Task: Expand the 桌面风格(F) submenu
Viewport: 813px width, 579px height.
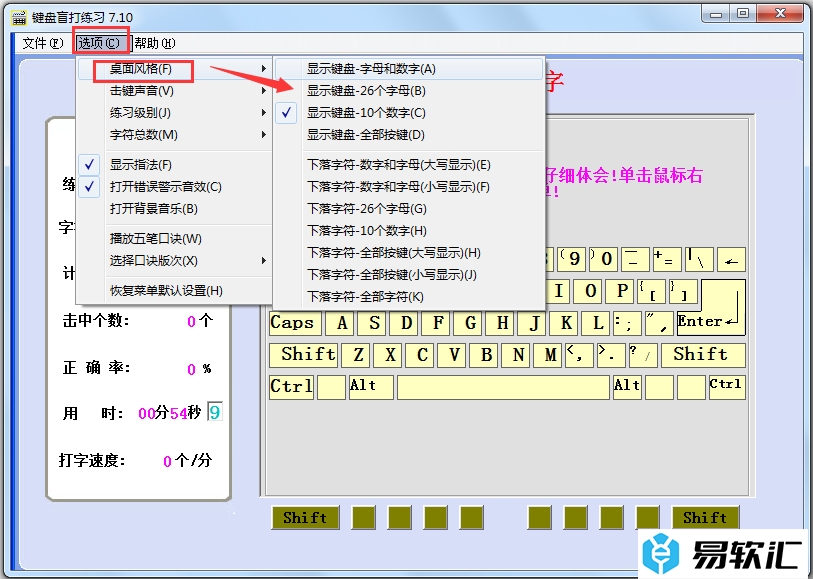Action: tap(175, 68)
